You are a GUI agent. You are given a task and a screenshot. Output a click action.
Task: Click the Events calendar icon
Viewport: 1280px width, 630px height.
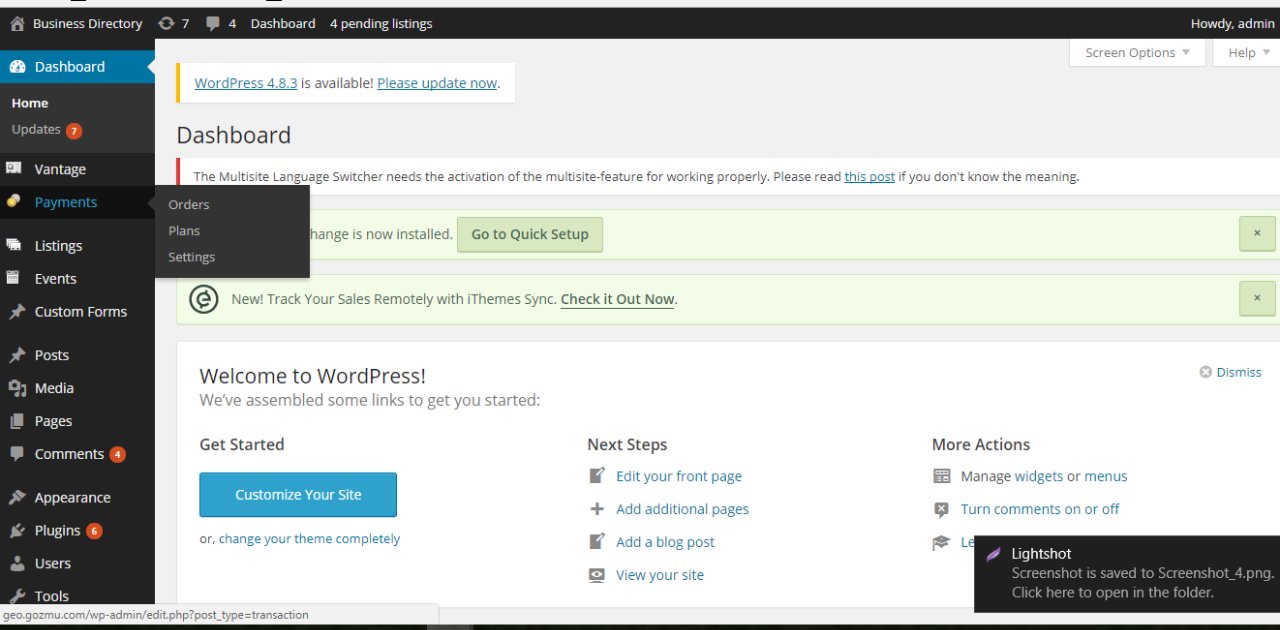14,278
